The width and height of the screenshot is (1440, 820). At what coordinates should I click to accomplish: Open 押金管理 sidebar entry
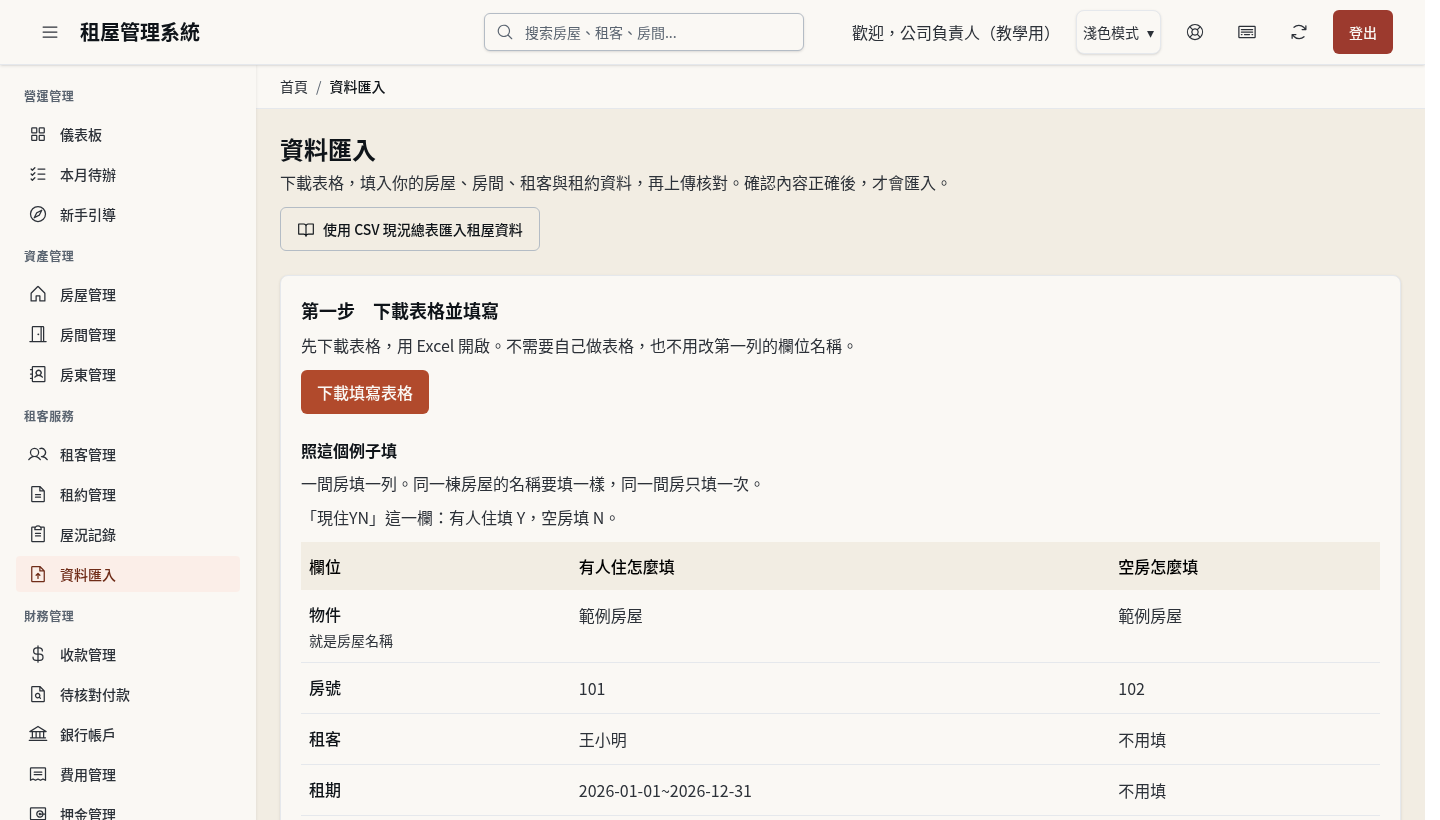click(128, 809)
